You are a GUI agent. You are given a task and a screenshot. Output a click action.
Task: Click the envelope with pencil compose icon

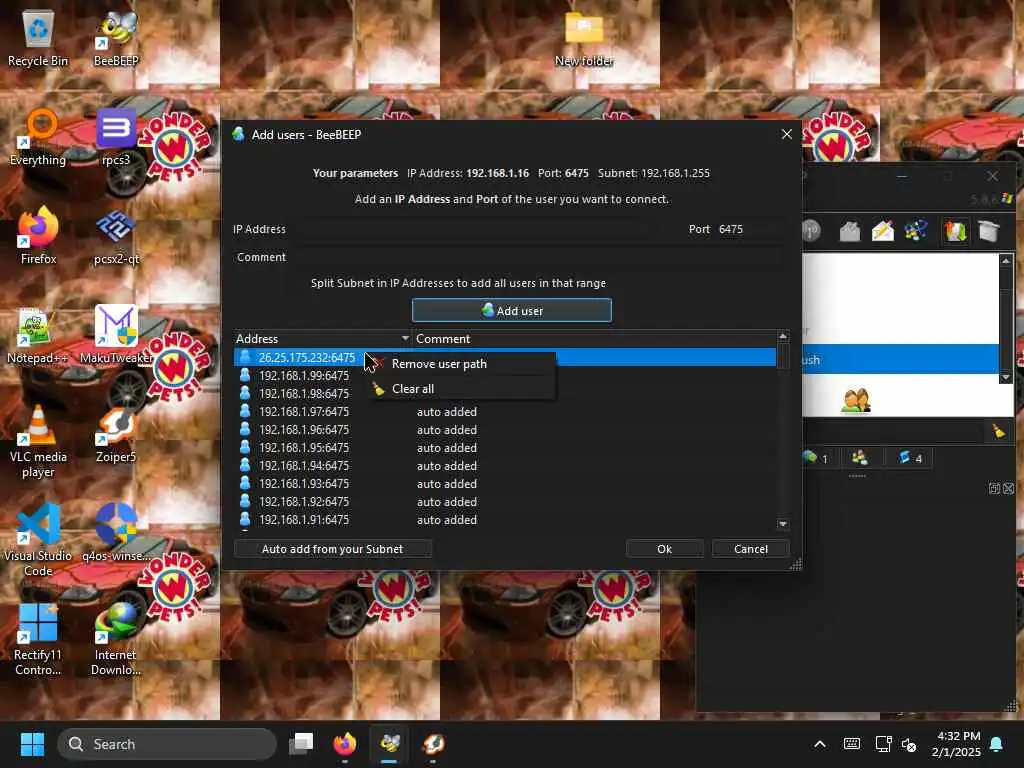point(882,231)
